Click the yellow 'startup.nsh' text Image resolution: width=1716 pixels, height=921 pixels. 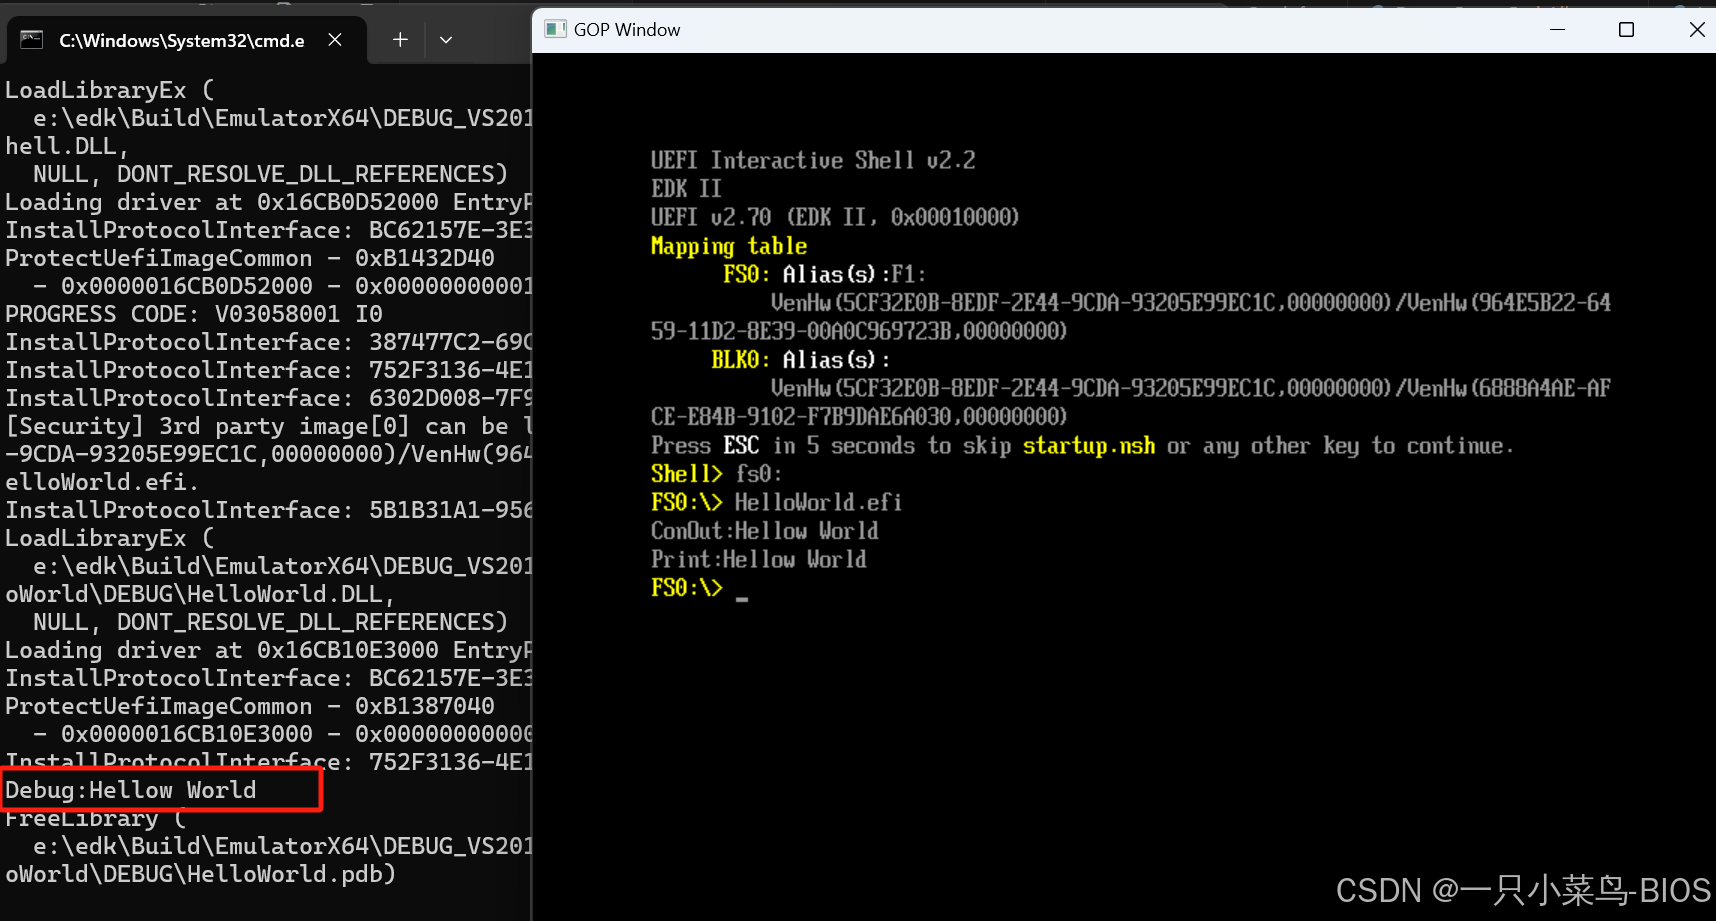click(1089, 446)
